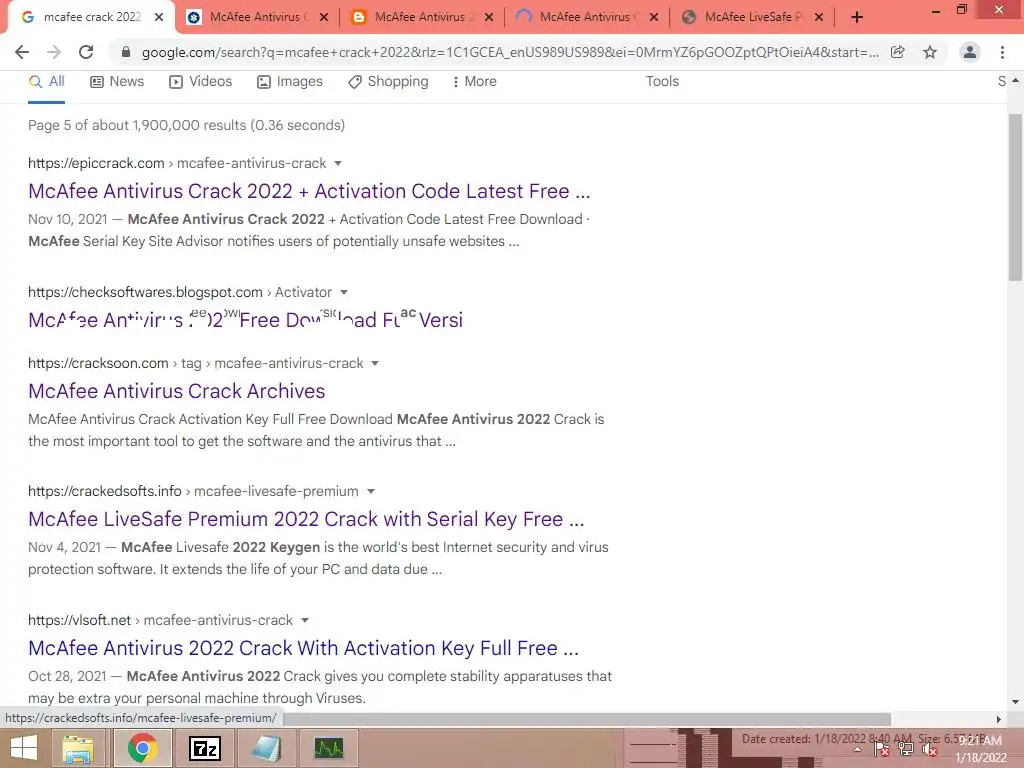Screen dimensions: 1024x768
Task: Open 'McAfee Antivirus Crack Archives' result
Action: (176, 391)
